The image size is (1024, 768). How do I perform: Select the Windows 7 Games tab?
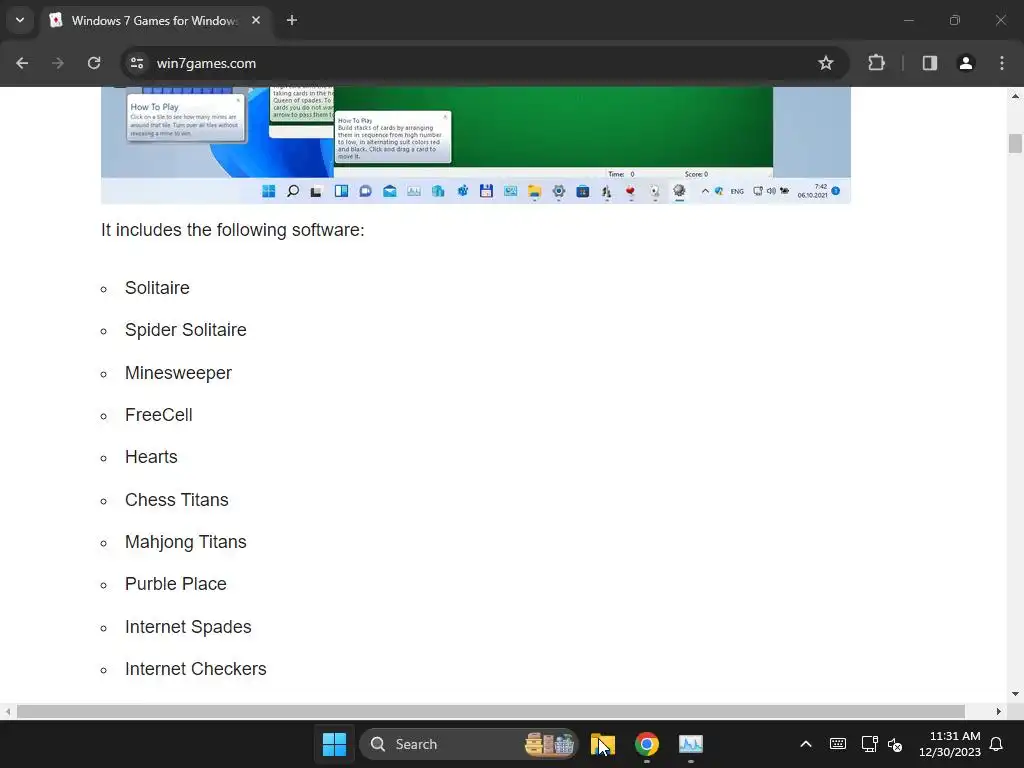155,20
